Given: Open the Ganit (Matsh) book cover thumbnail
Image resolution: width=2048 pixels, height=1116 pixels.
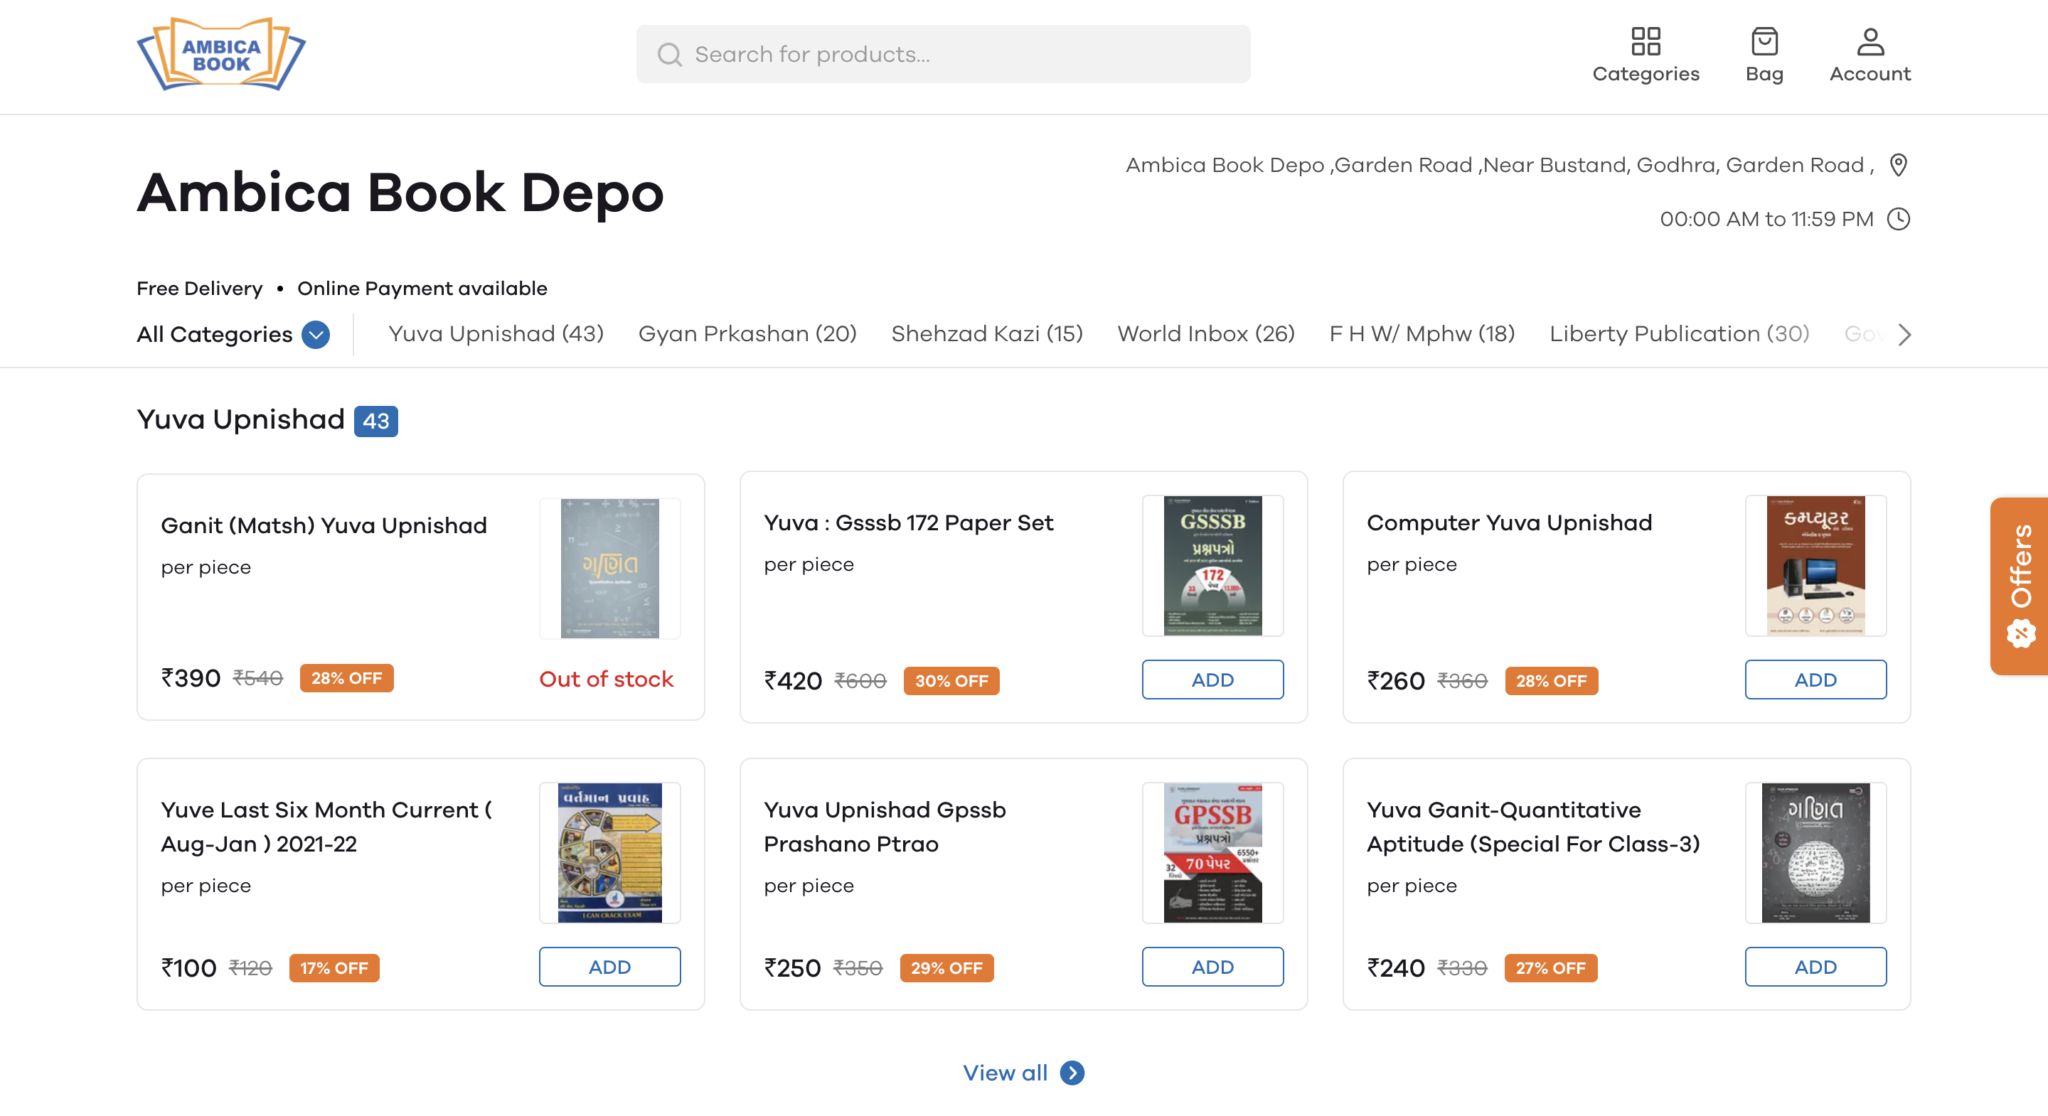Looking at the screenshot, I should coord(609,568).
